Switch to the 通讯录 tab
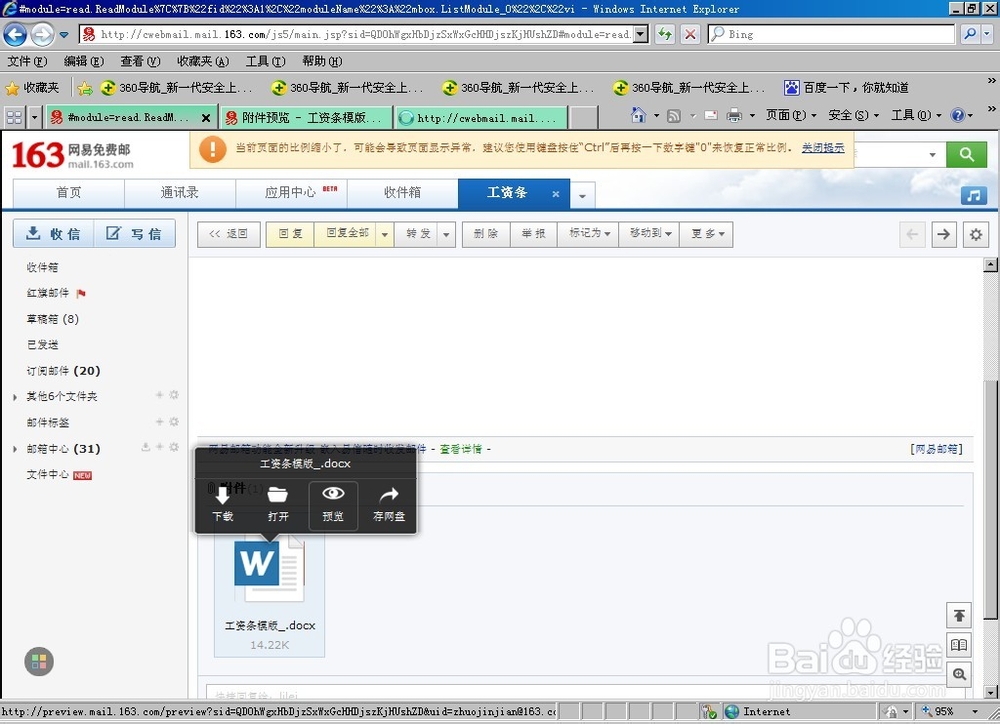This screenshot has width=1000, height=724. click(x=180, y=193)
